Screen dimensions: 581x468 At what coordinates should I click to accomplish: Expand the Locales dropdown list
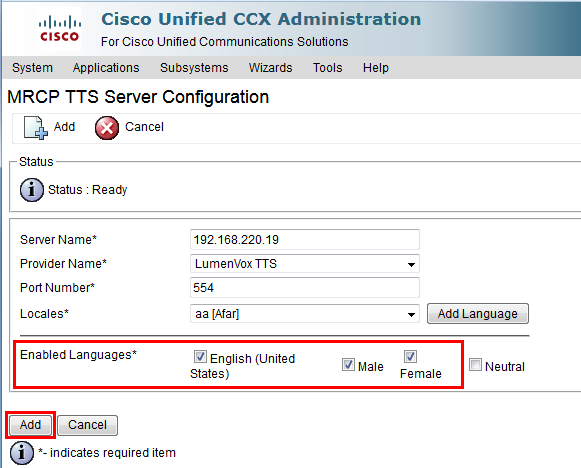point(305,314)
